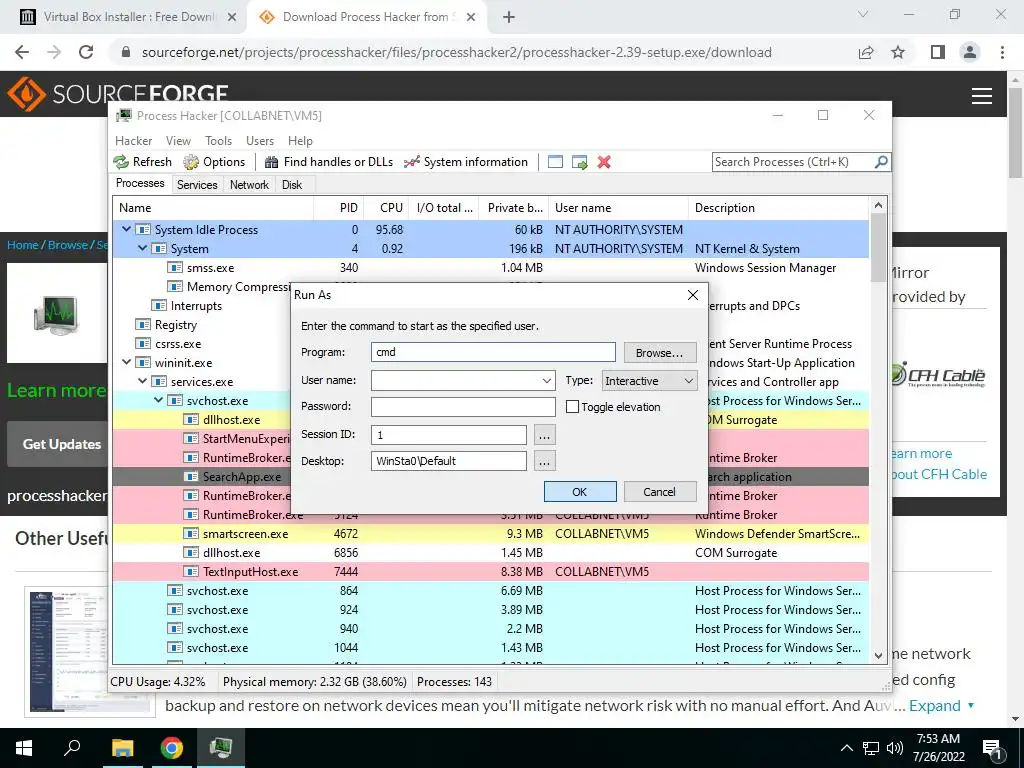This screenshot has width=1024, height=768.
Task: Click the find window toolbar icon
Action: point(555,162)
